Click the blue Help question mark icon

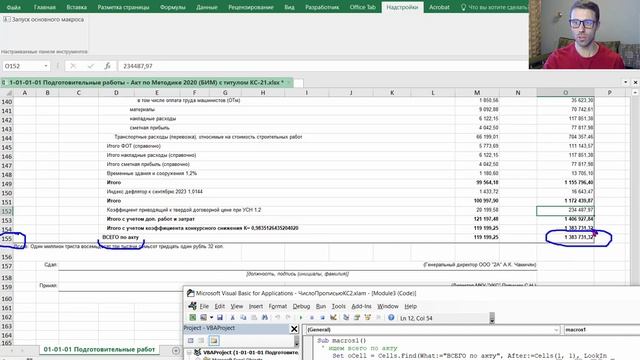tap(391, 318)
